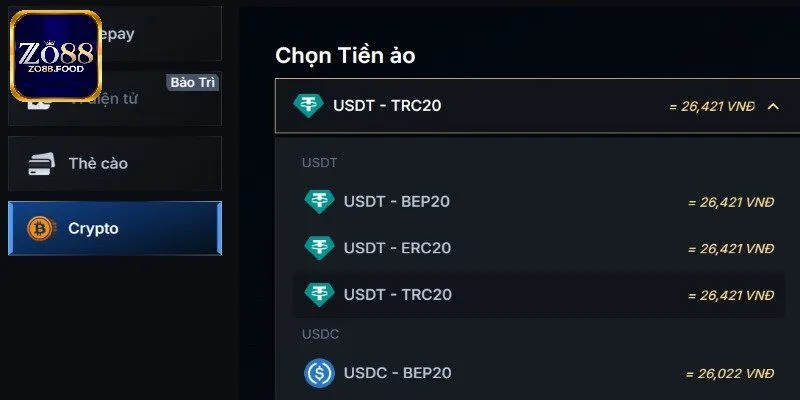800x400 pixels.
Task: Switch to the Crypto payment tab
Action: (x=115, y=228)
